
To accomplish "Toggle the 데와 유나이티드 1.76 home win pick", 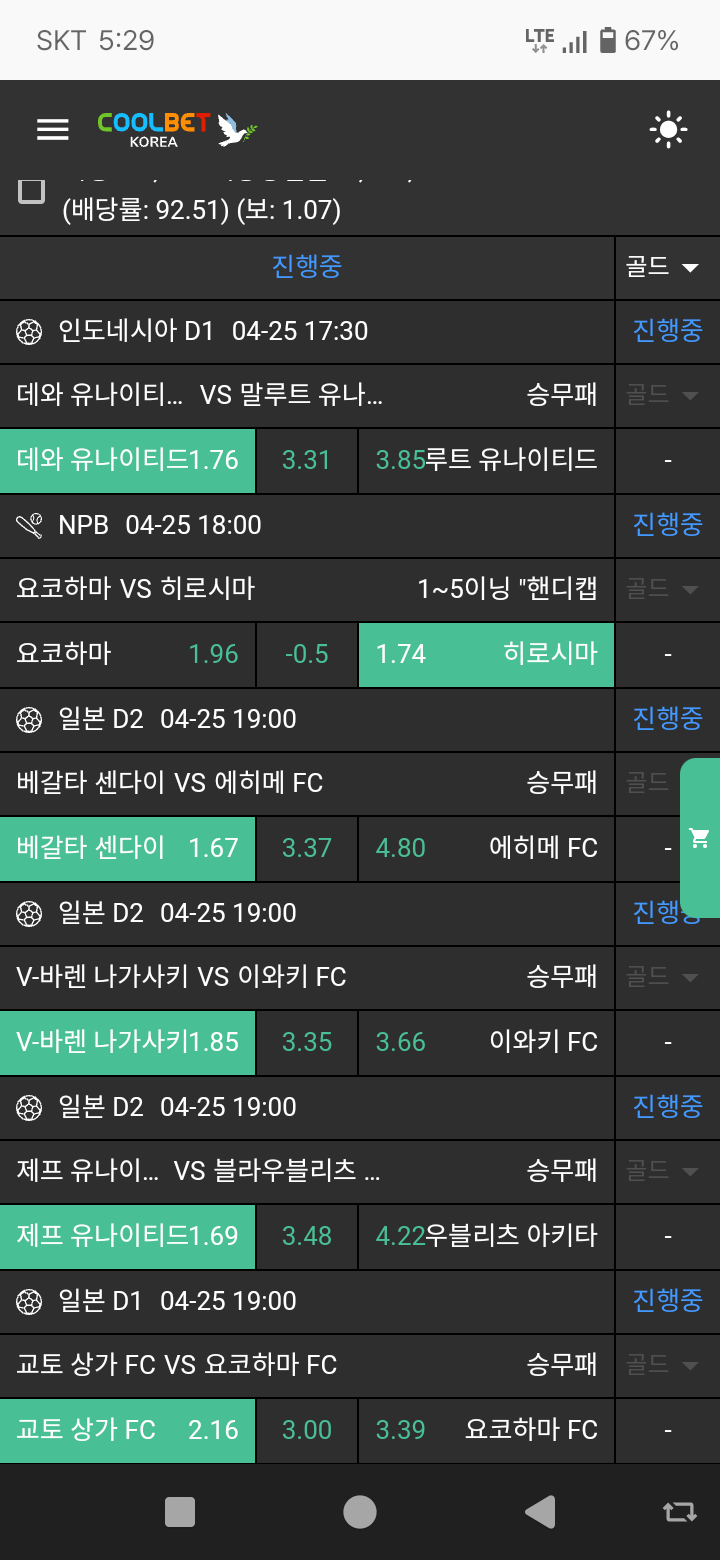I will point(128,460).
